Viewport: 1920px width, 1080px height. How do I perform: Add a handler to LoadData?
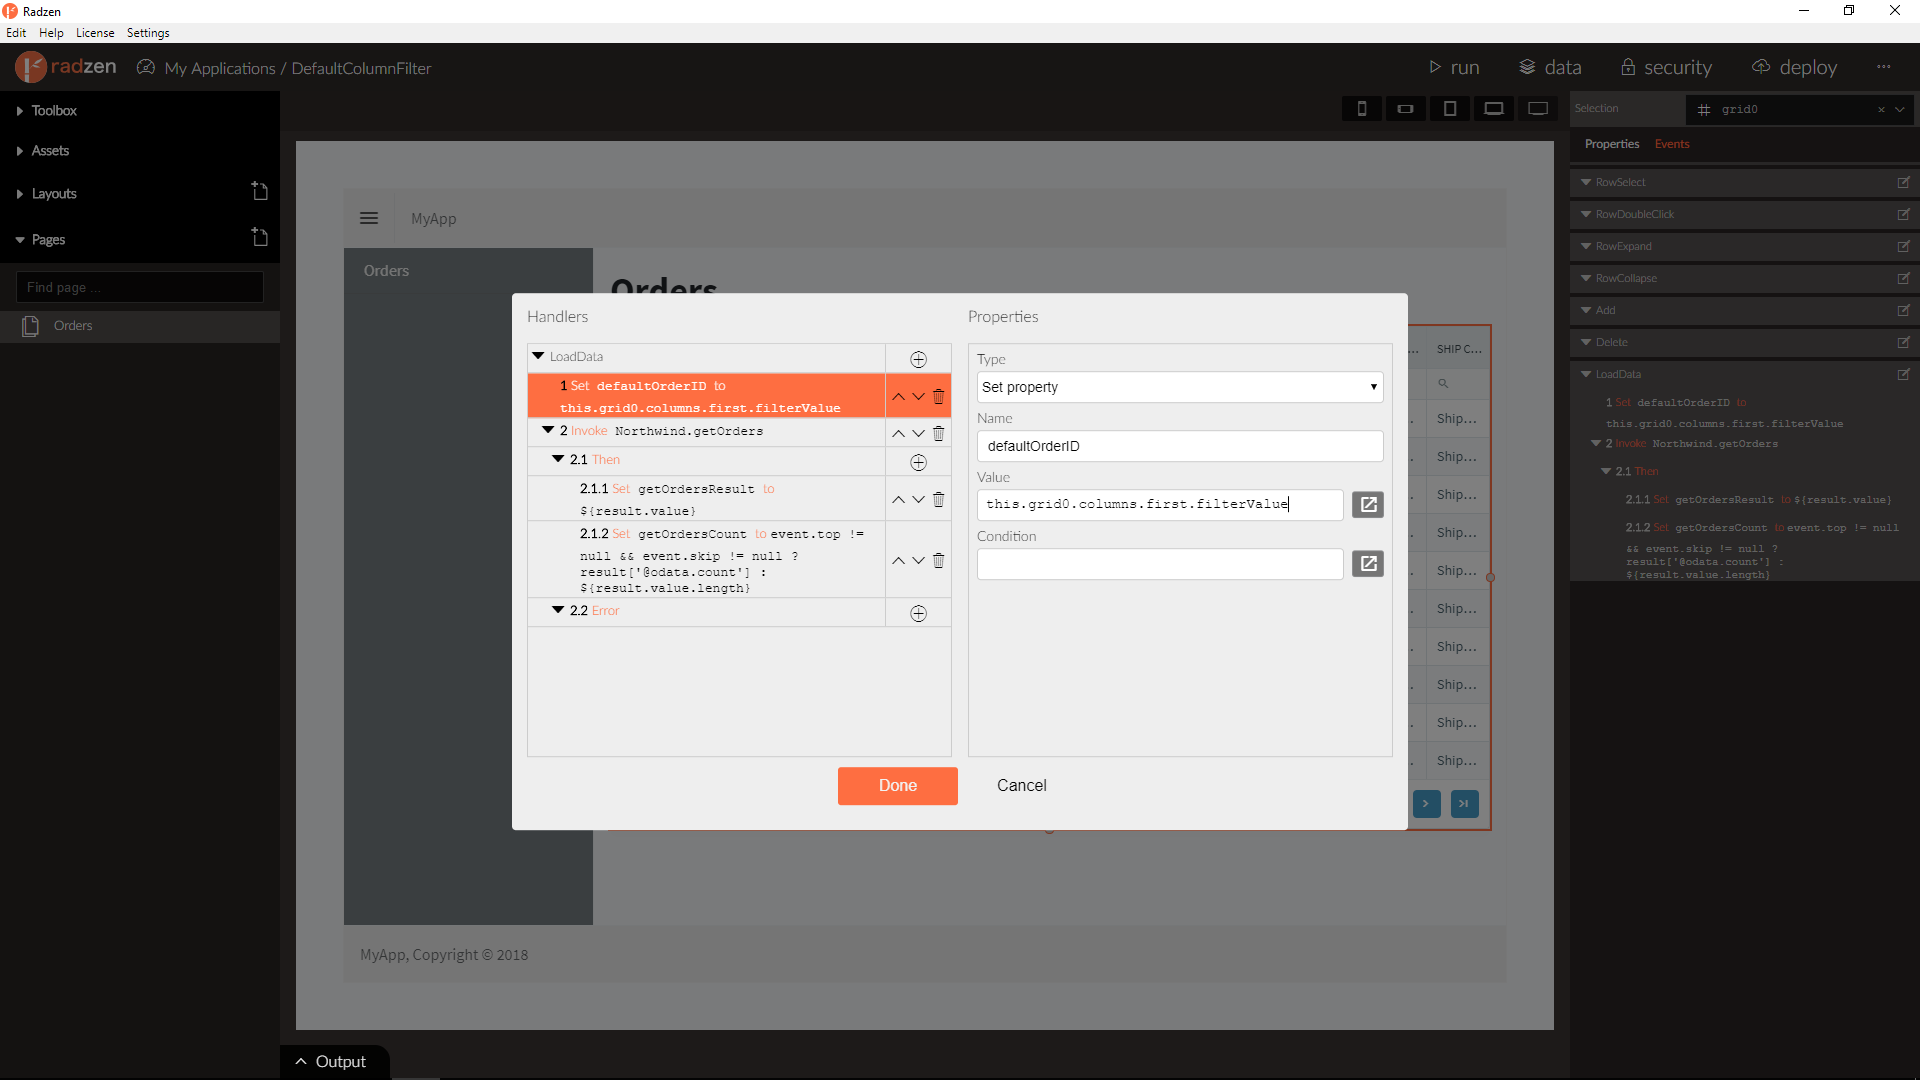[x=918, y=359]
